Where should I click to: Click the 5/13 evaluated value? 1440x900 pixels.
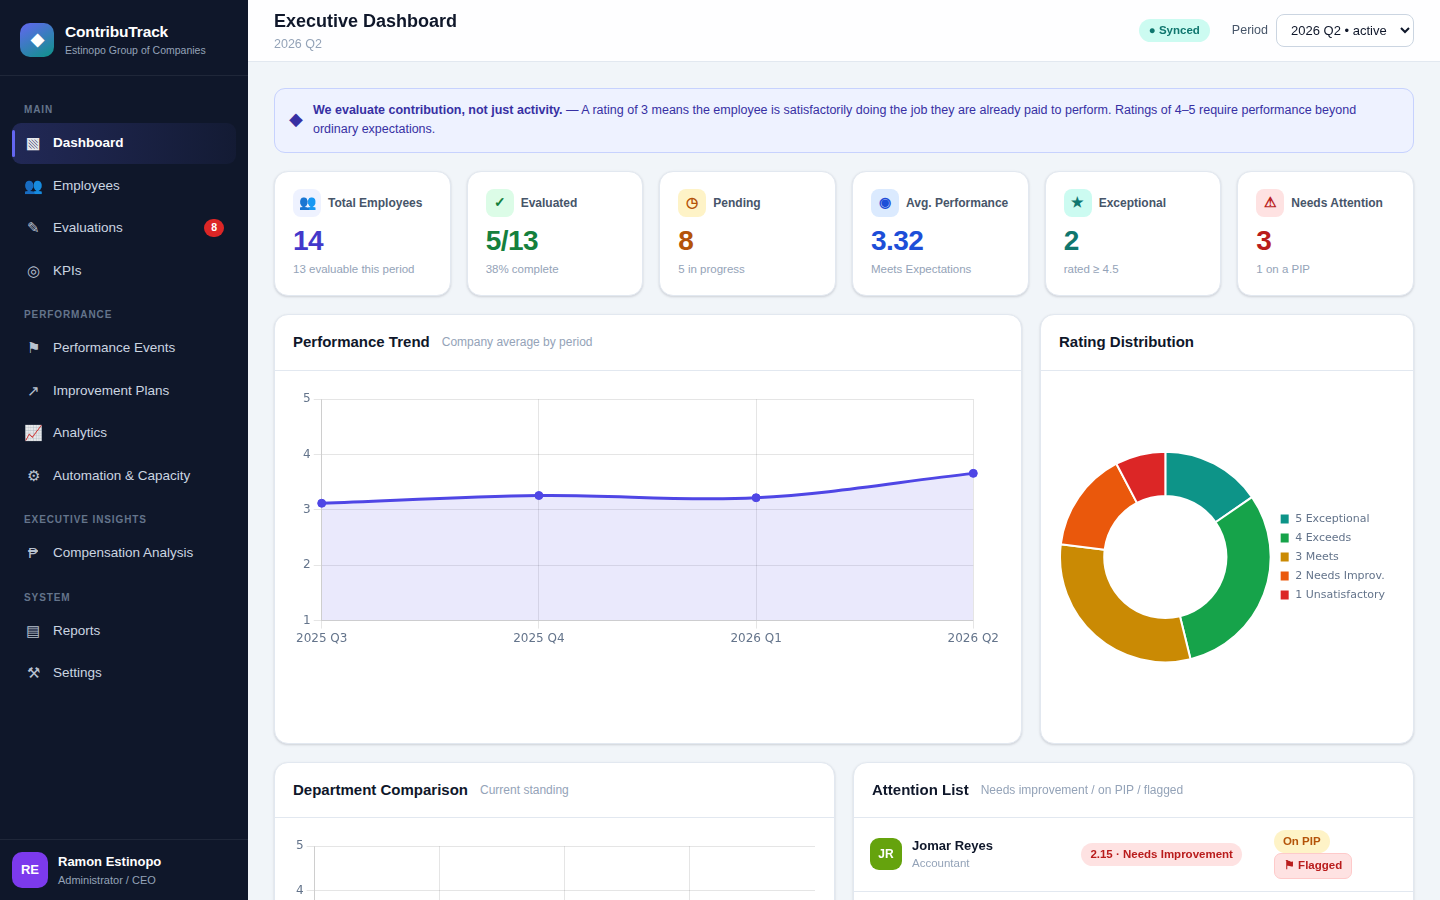coord(512,241)
